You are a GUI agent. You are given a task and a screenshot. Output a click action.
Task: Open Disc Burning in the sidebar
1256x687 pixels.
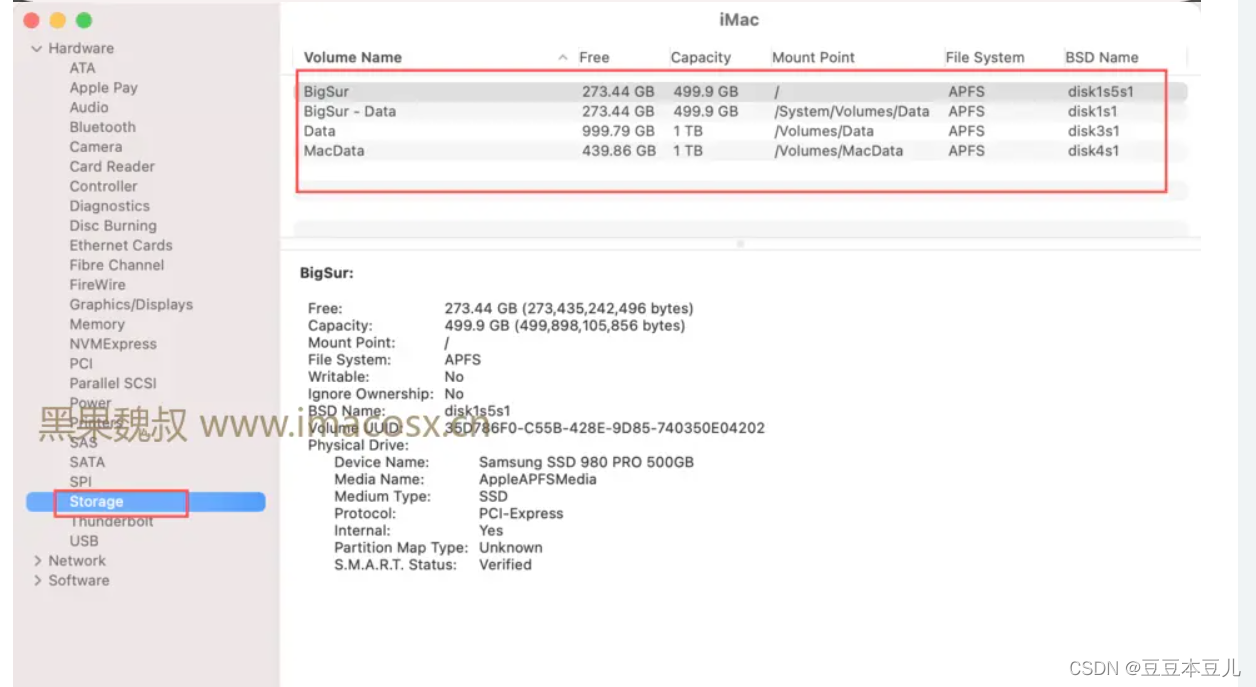(113, 226)
